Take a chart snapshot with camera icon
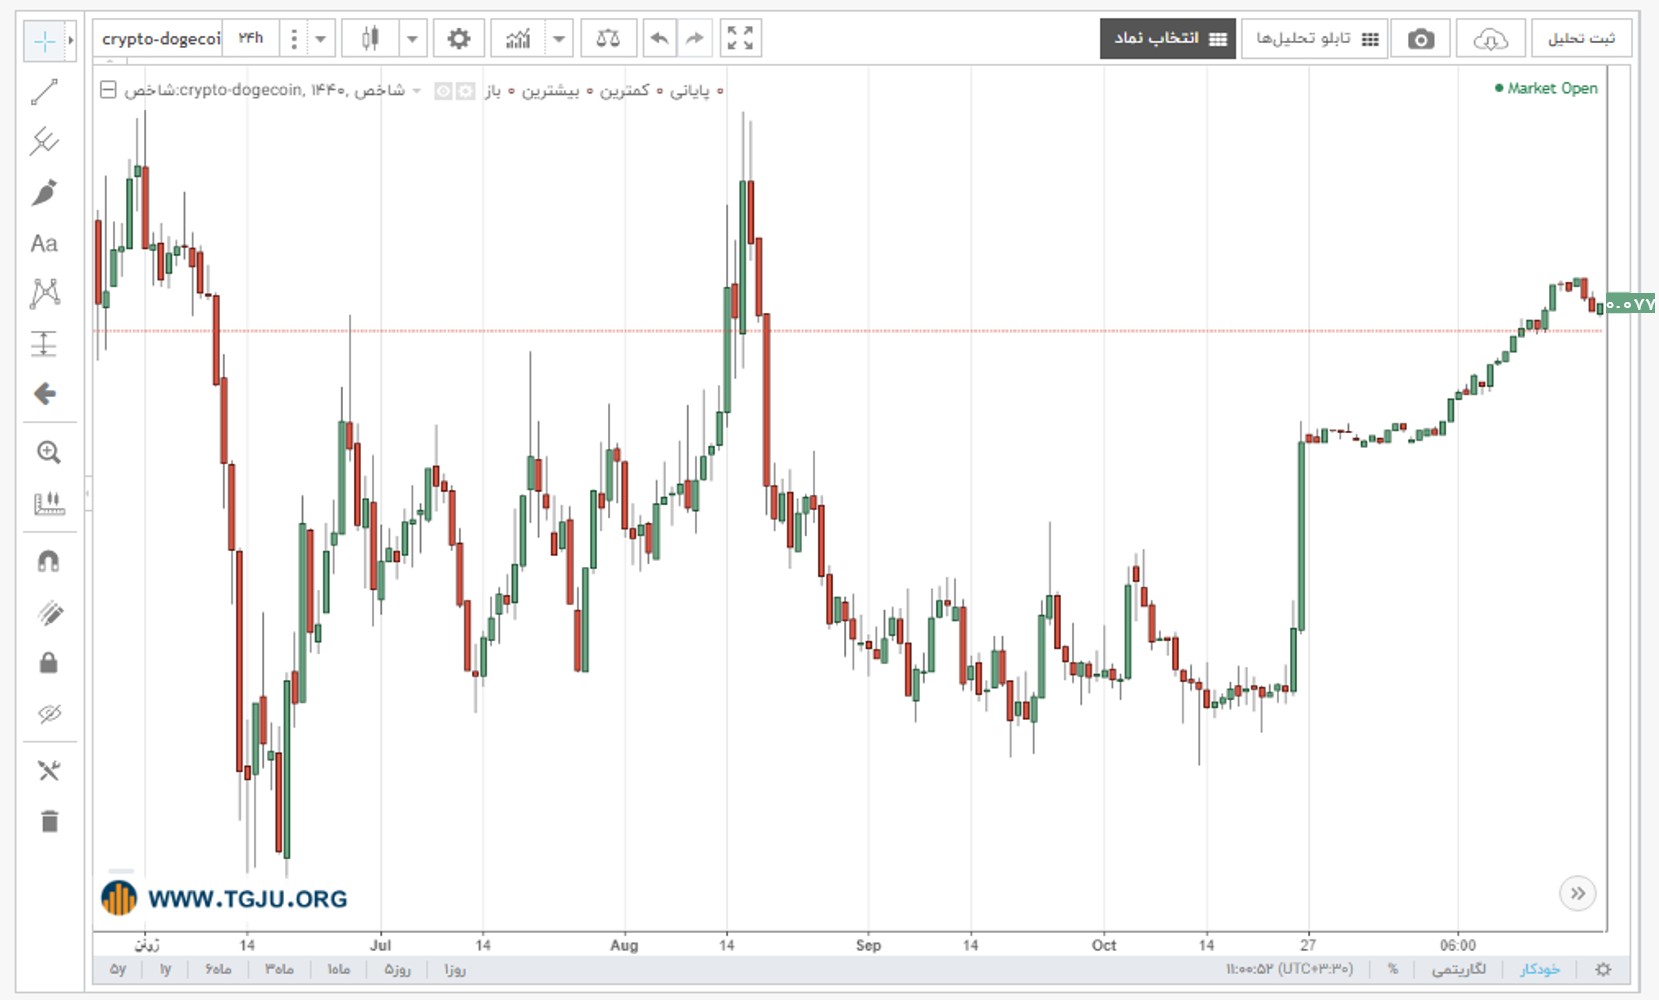Image resolution: width=1659 pixels, height=1000 pixels. [x=1420, y=39]
